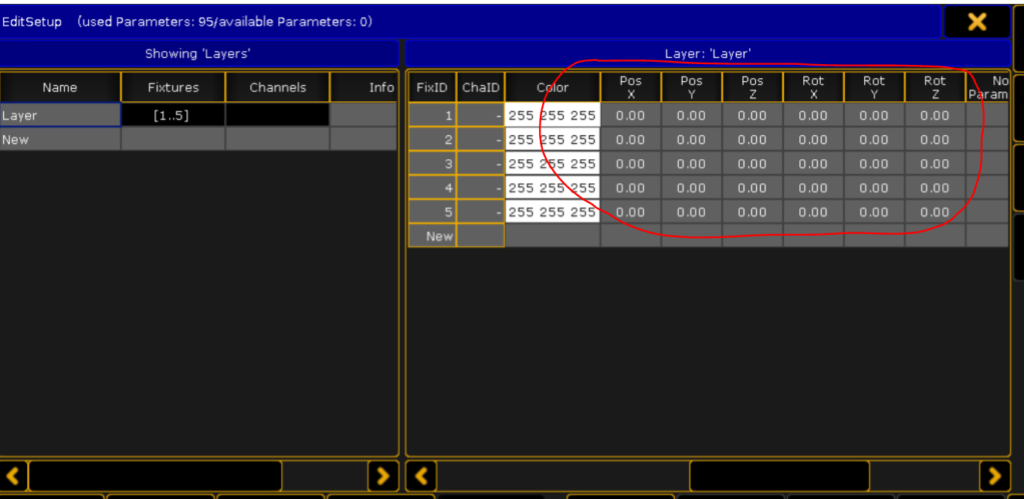Click Pos X value of fixture 1
This screenshot has height=499, width=1024.
click(631, 116)
